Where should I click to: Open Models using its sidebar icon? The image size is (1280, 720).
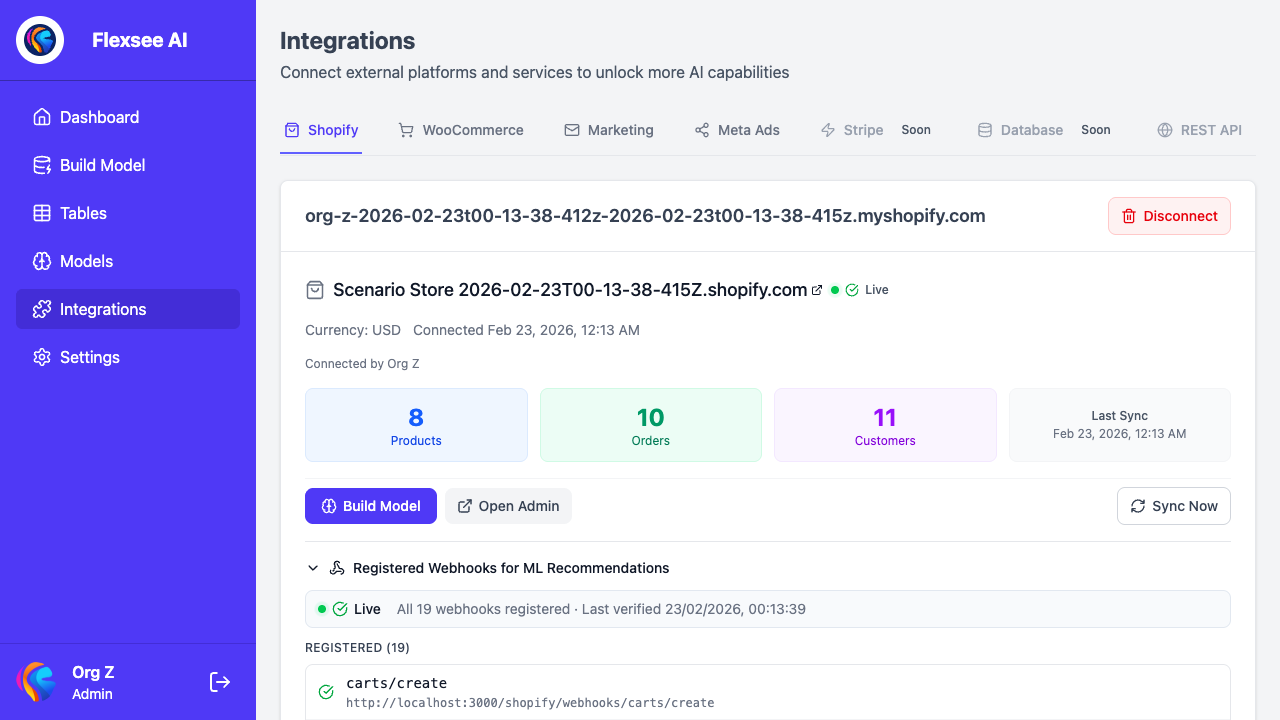[x=41, y=261]
